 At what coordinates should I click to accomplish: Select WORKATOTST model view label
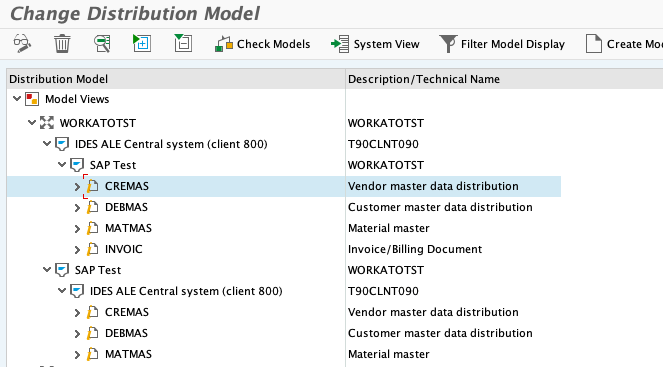point(98,123)
